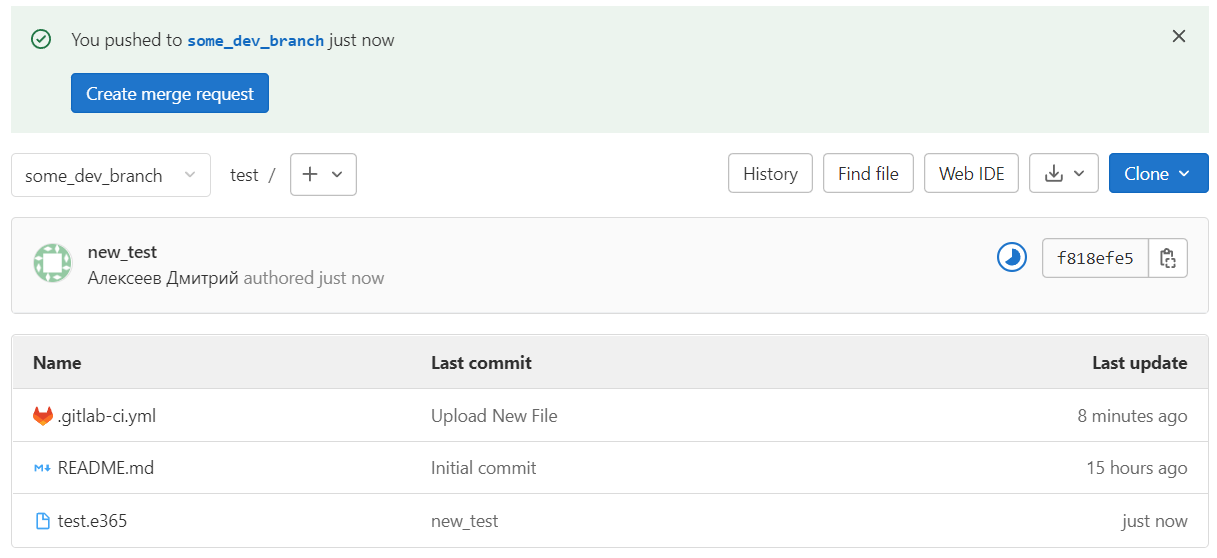Click the Find file button
The image size is (1217, 558).
(868, 174)
